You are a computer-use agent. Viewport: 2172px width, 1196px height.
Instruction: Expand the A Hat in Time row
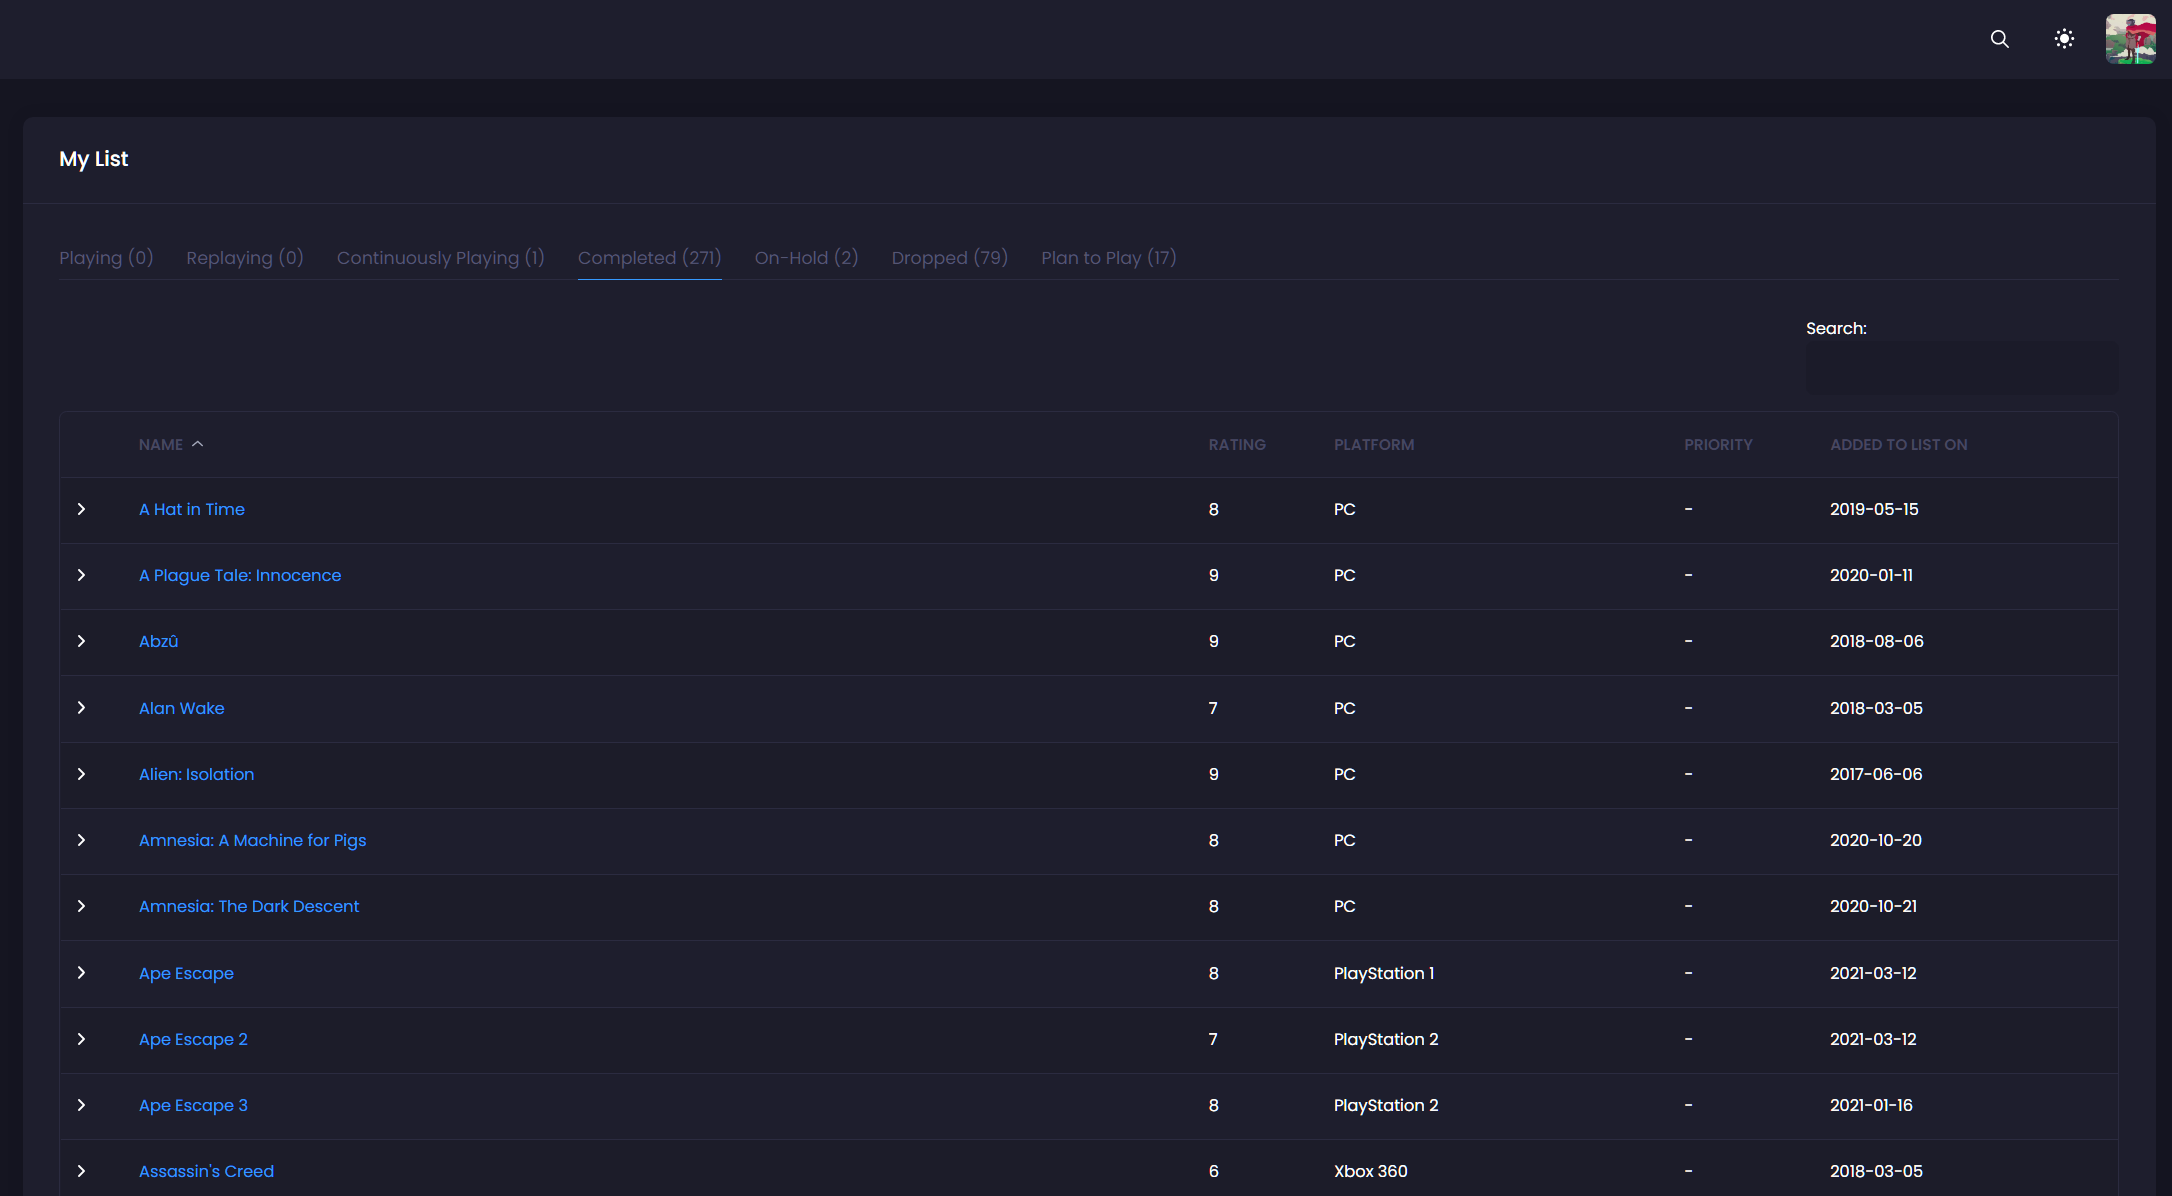82,509
